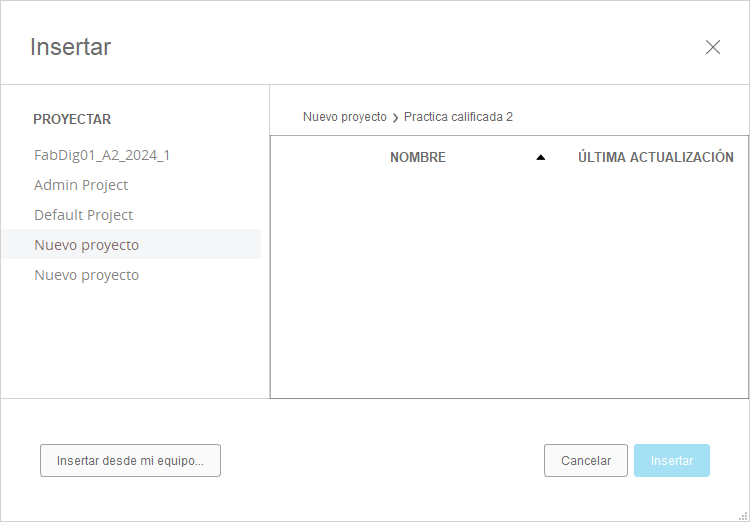Select the highlighted Nuevo proyecto entry
Image resolution: width=750 pixels, height=522 pixels.
(131, 244)
